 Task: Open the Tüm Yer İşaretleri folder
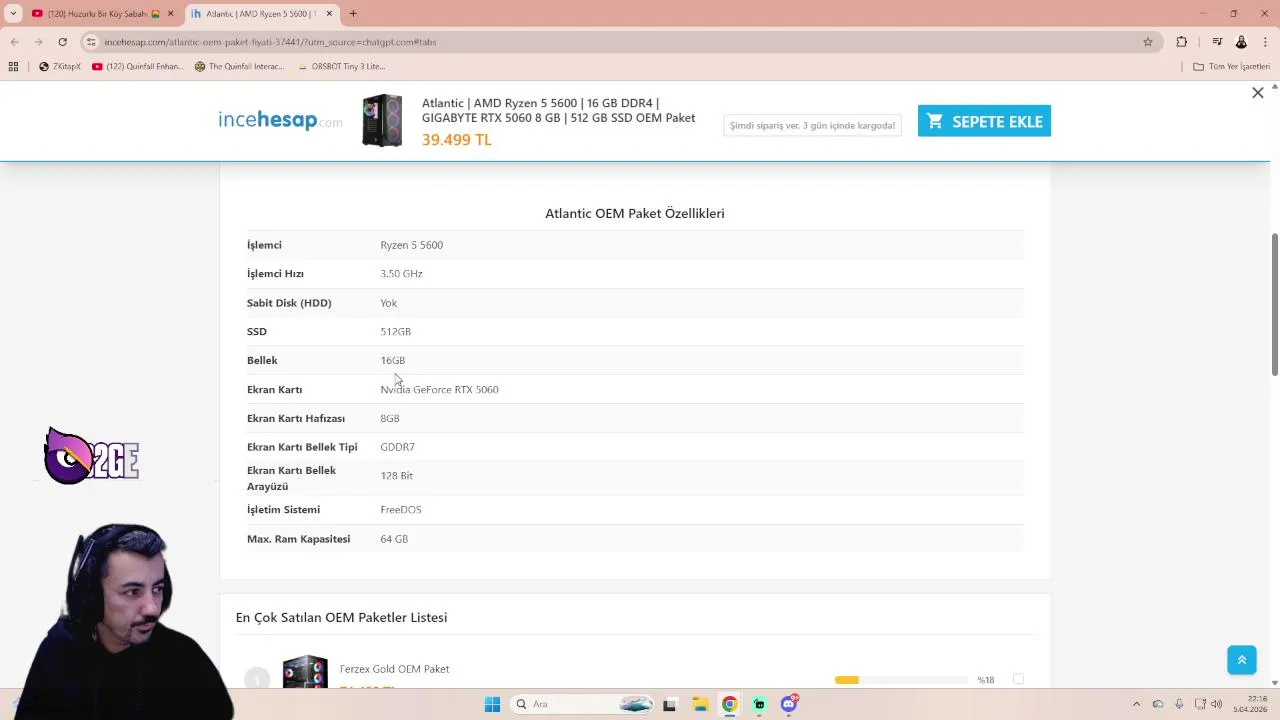pyautogui.click(x=1232, y=67)
